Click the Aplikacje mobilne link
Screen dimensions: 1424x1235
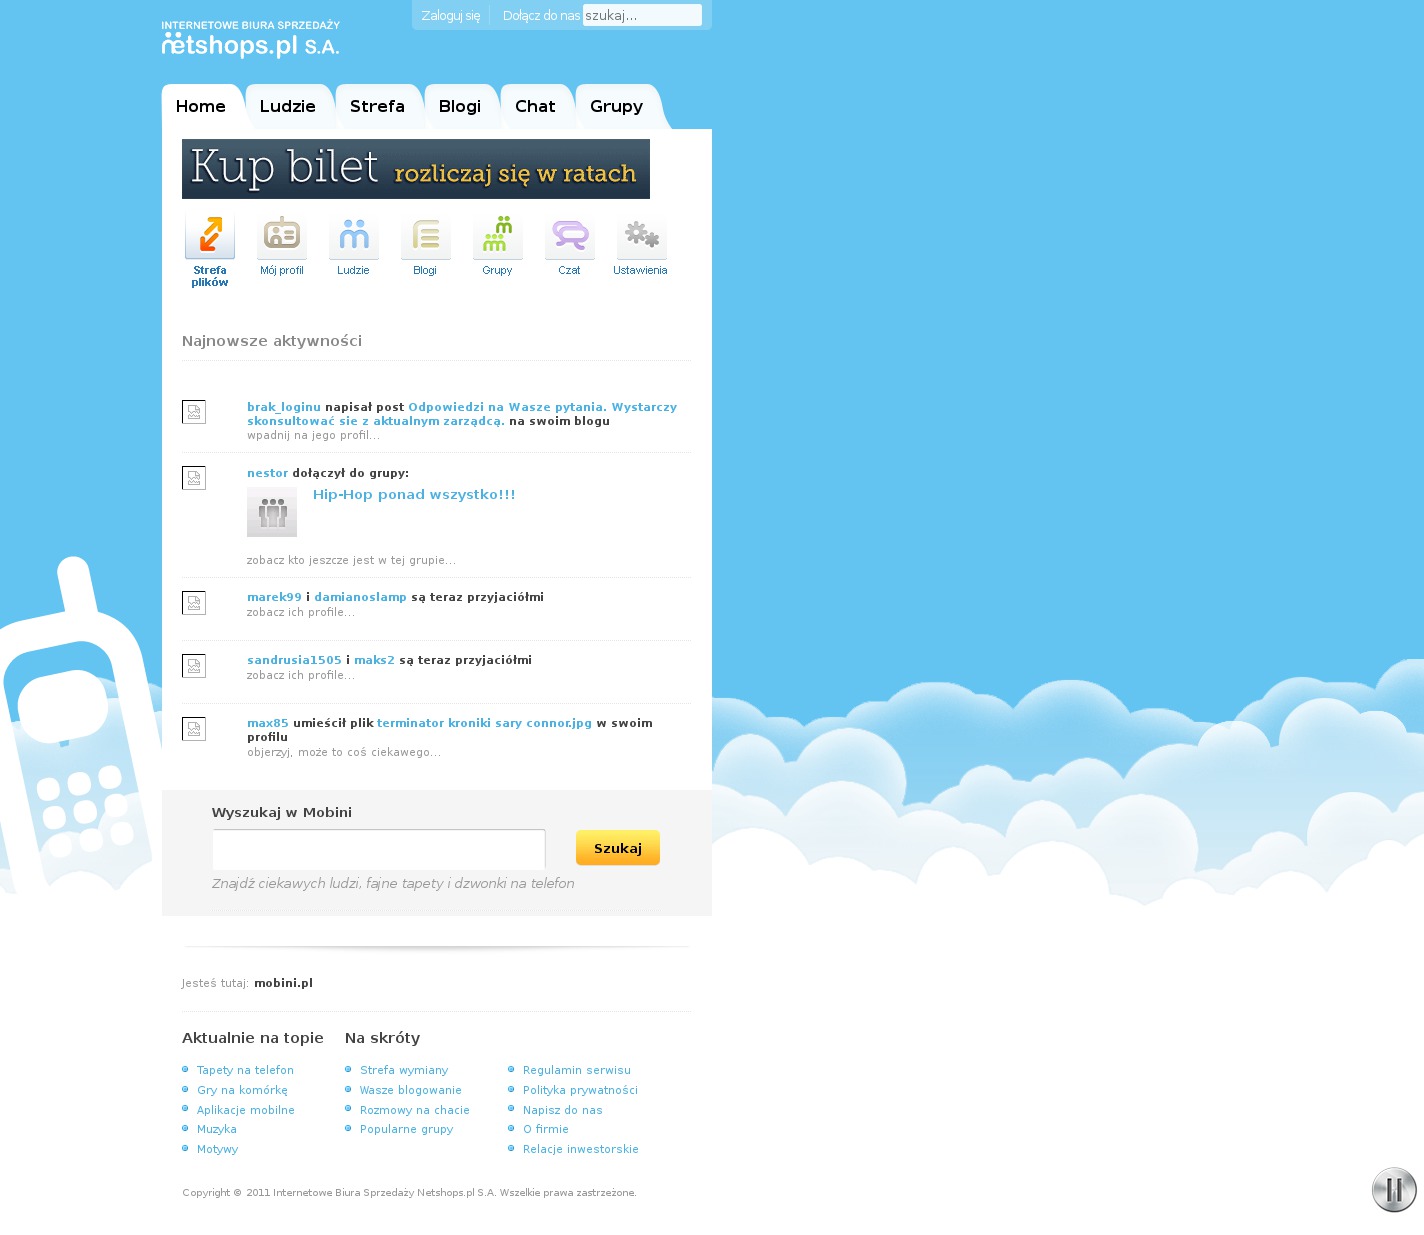pos(246,1110)
